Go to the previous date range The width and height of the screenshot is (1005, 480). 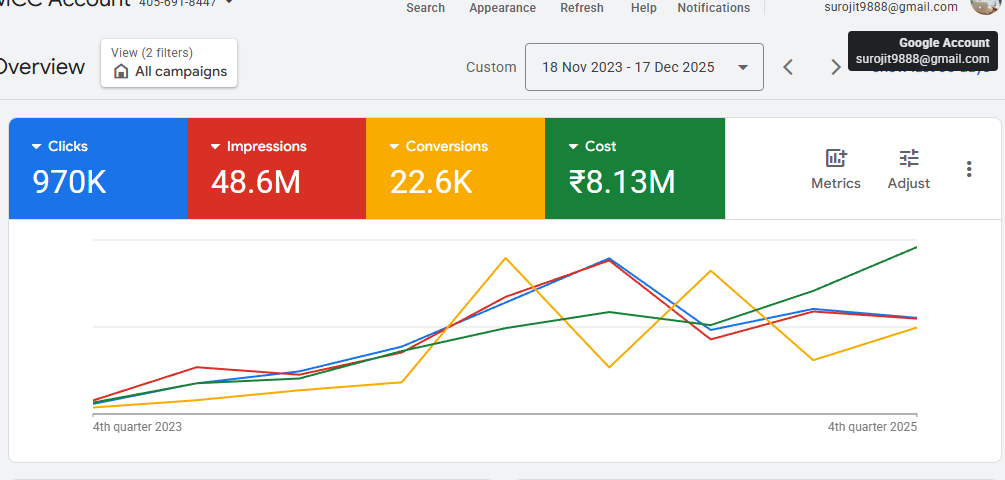[788, 67]
